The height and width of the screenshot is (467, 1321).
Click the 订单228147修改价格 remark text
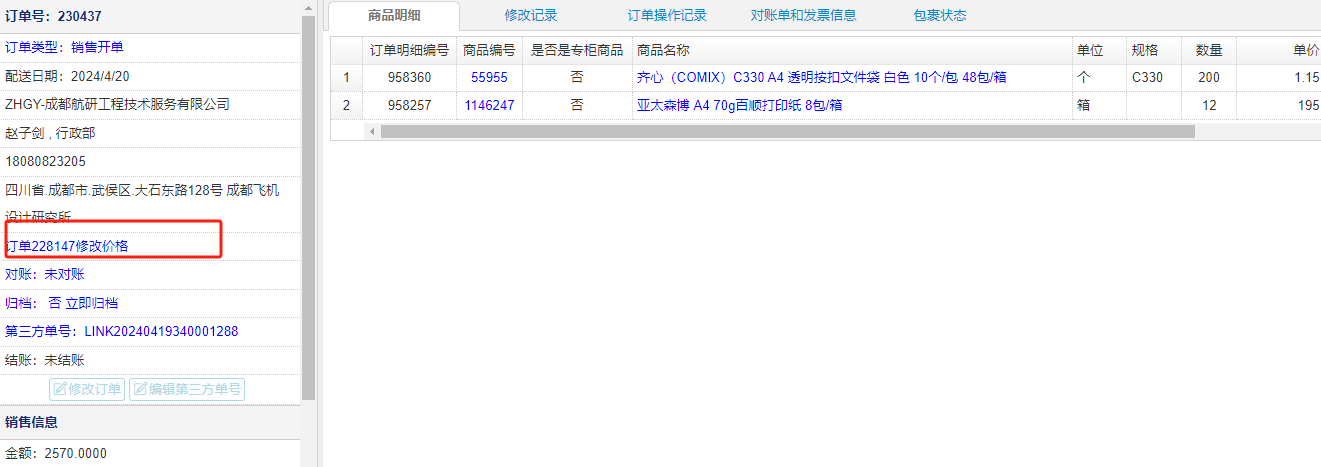[x=67, y=246]
